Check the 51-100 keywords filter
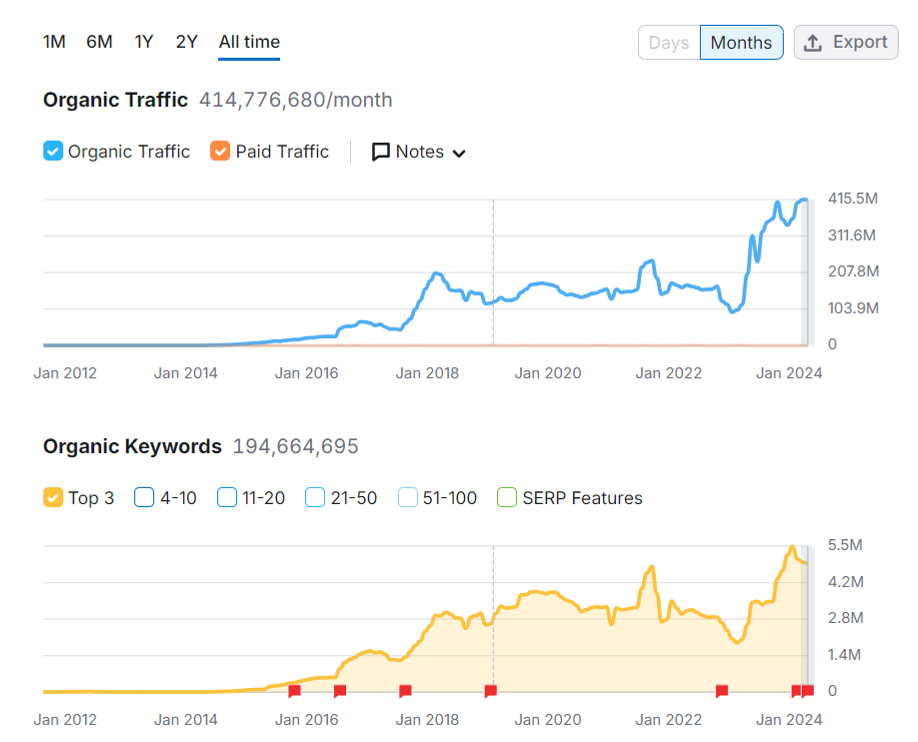The height and width of the screenshot is (742, 918). coord(407,498)
